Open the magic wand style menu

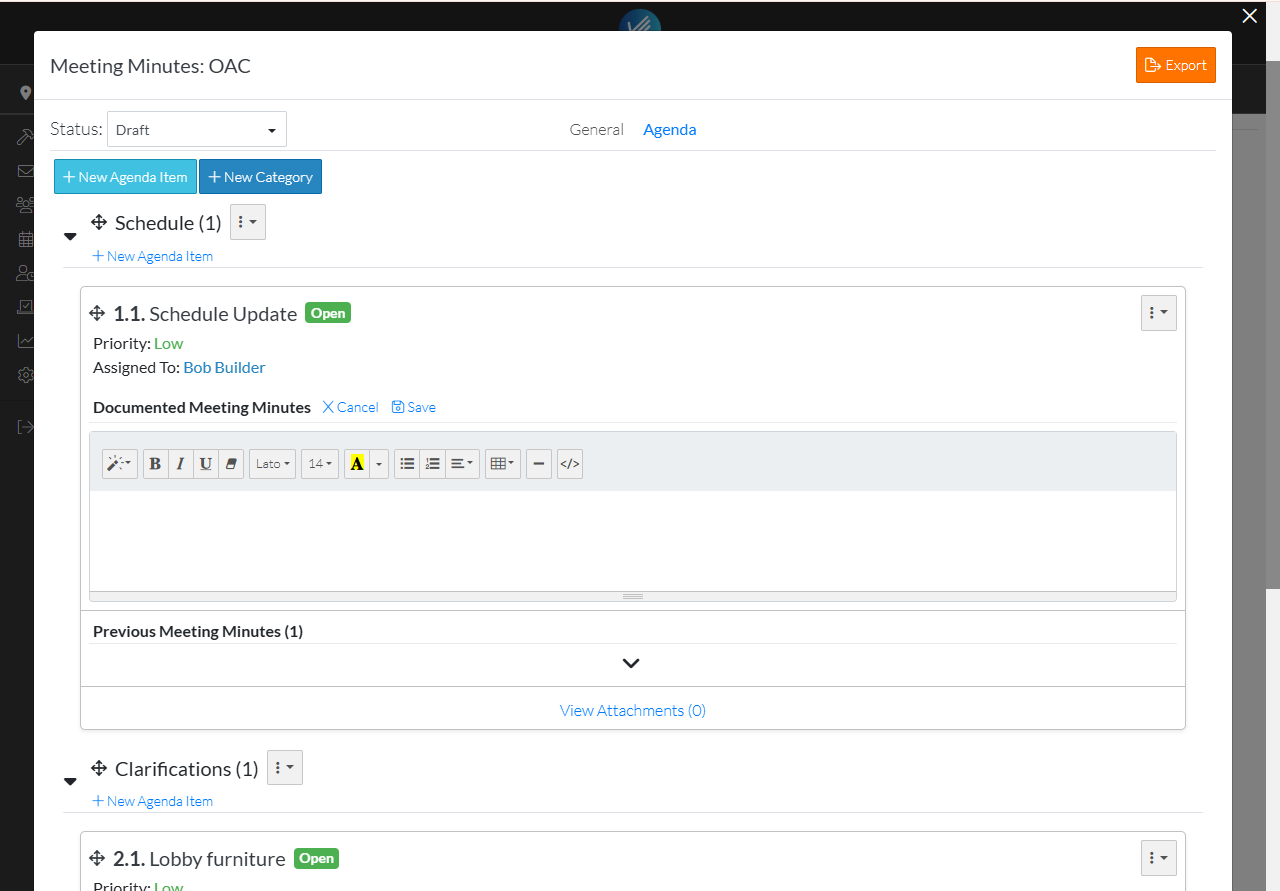coord(120,464)
